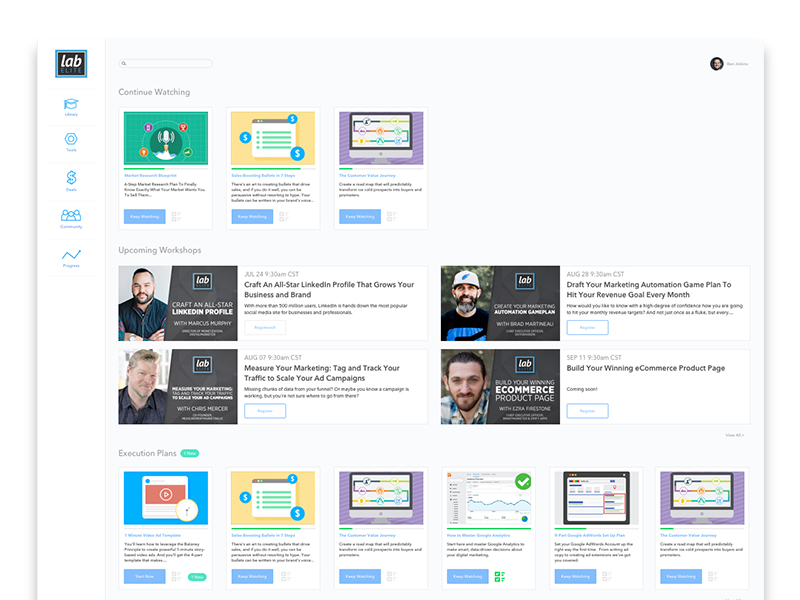Click the Google Analytics card progress bar
This screenshot has width=800, height=600.
pos(489,528)
